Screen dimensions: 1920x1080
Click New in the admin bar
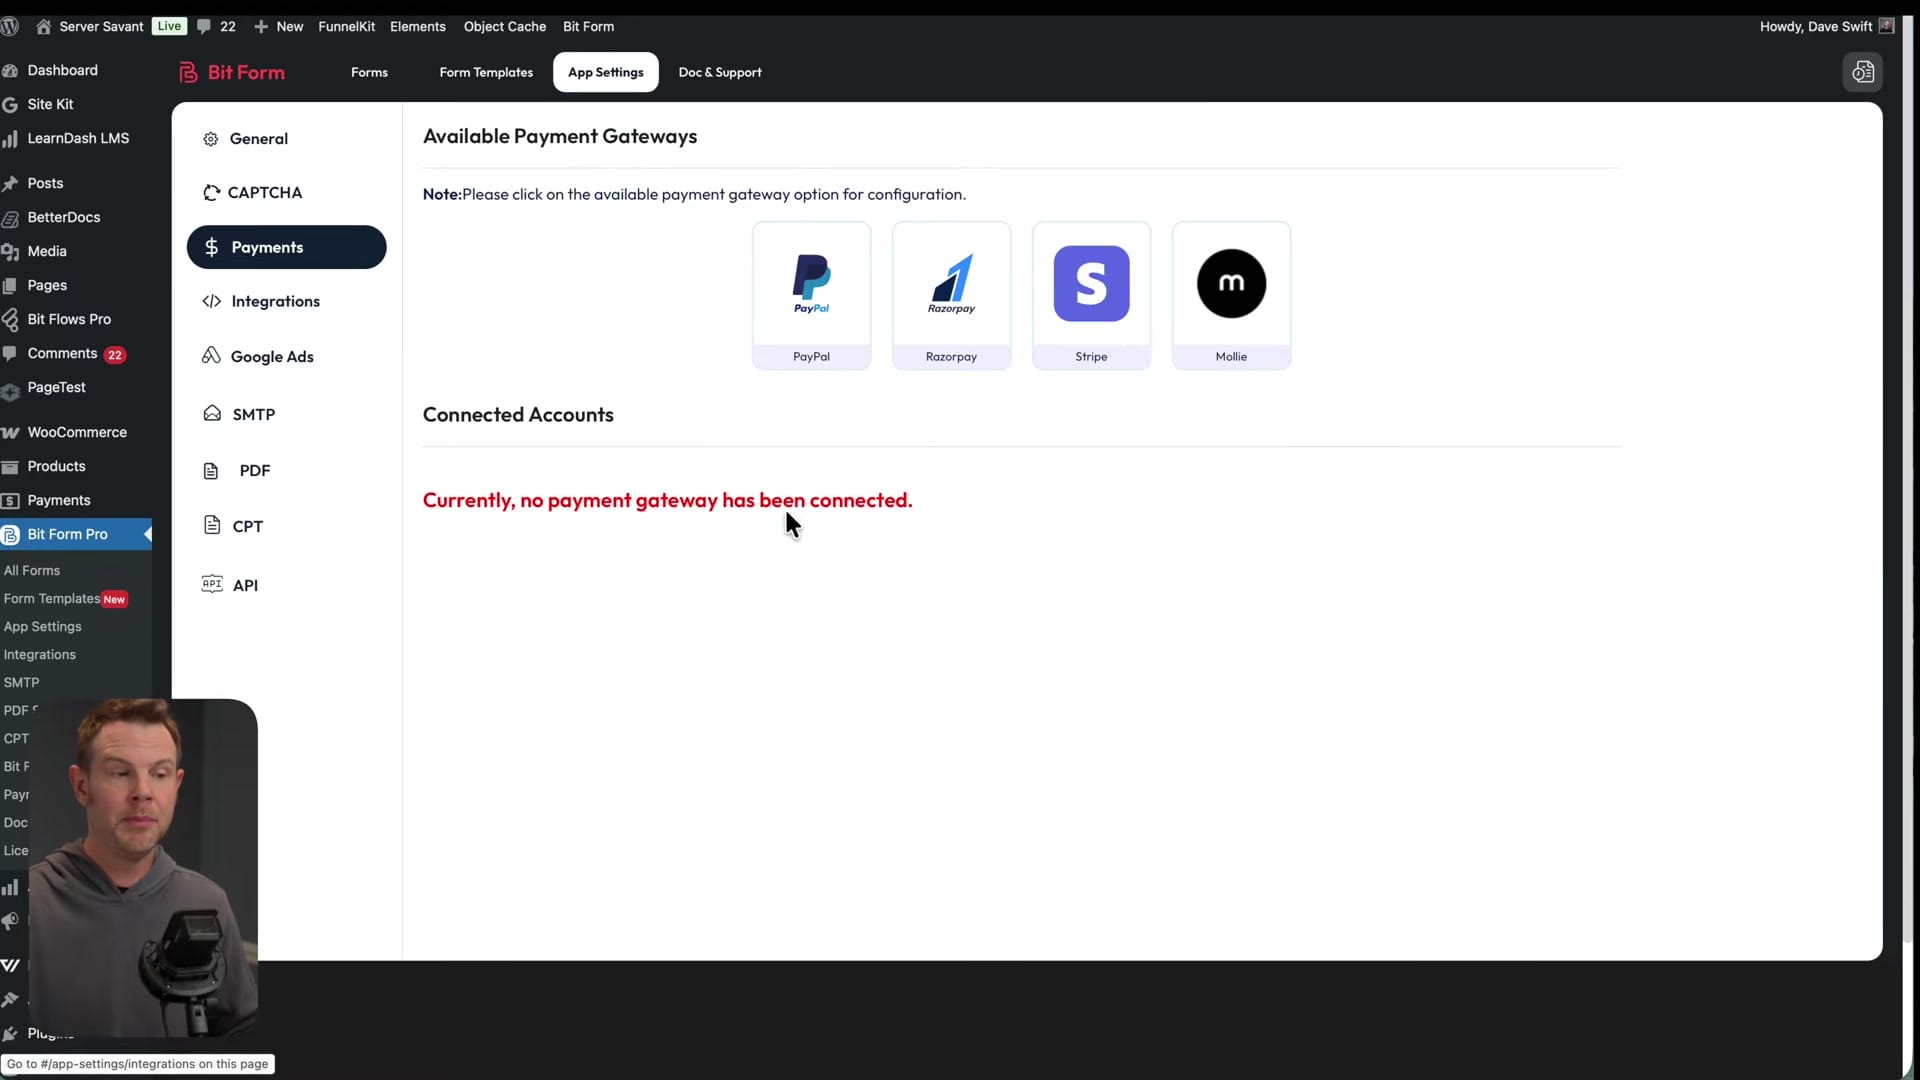(x=279, y=26)
